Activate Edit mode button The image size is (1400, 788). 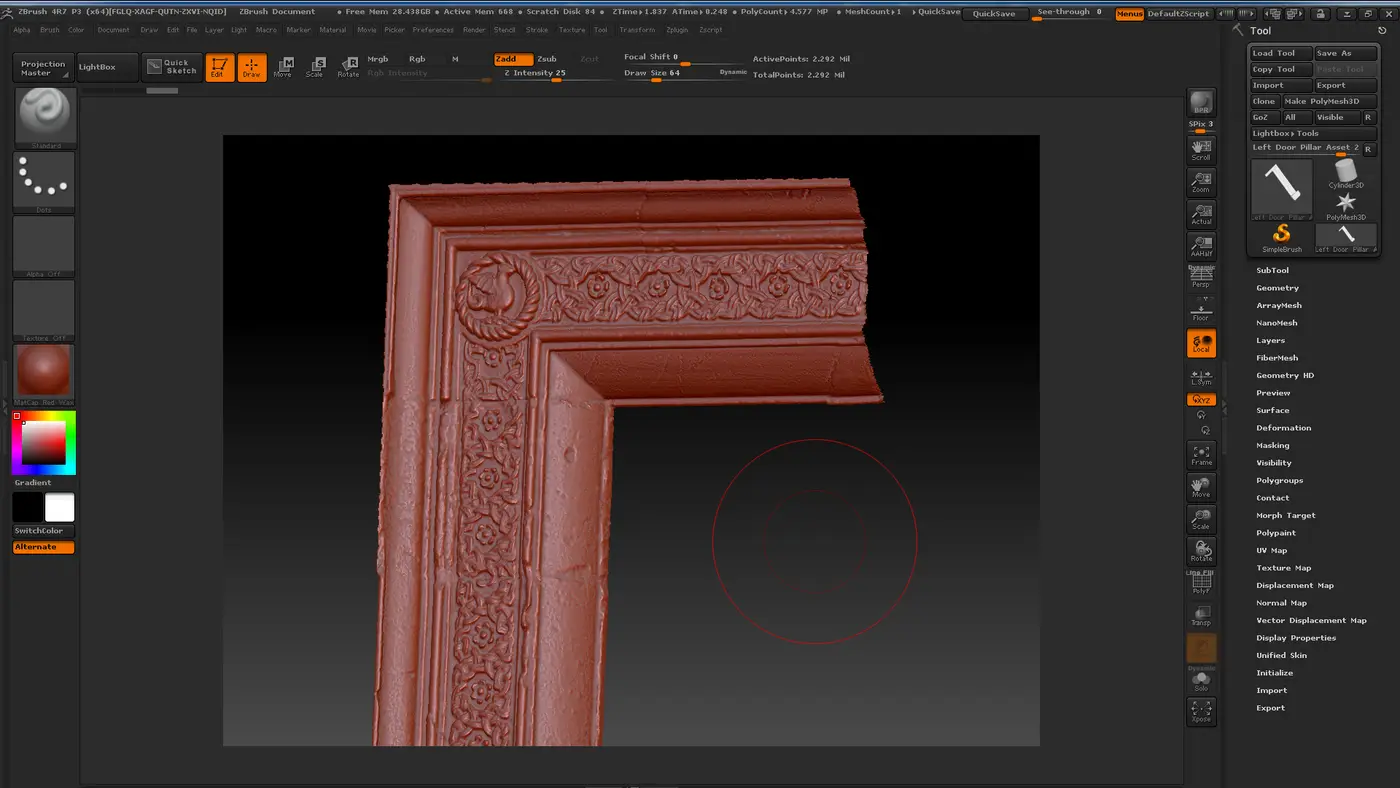tap(218, 67)
